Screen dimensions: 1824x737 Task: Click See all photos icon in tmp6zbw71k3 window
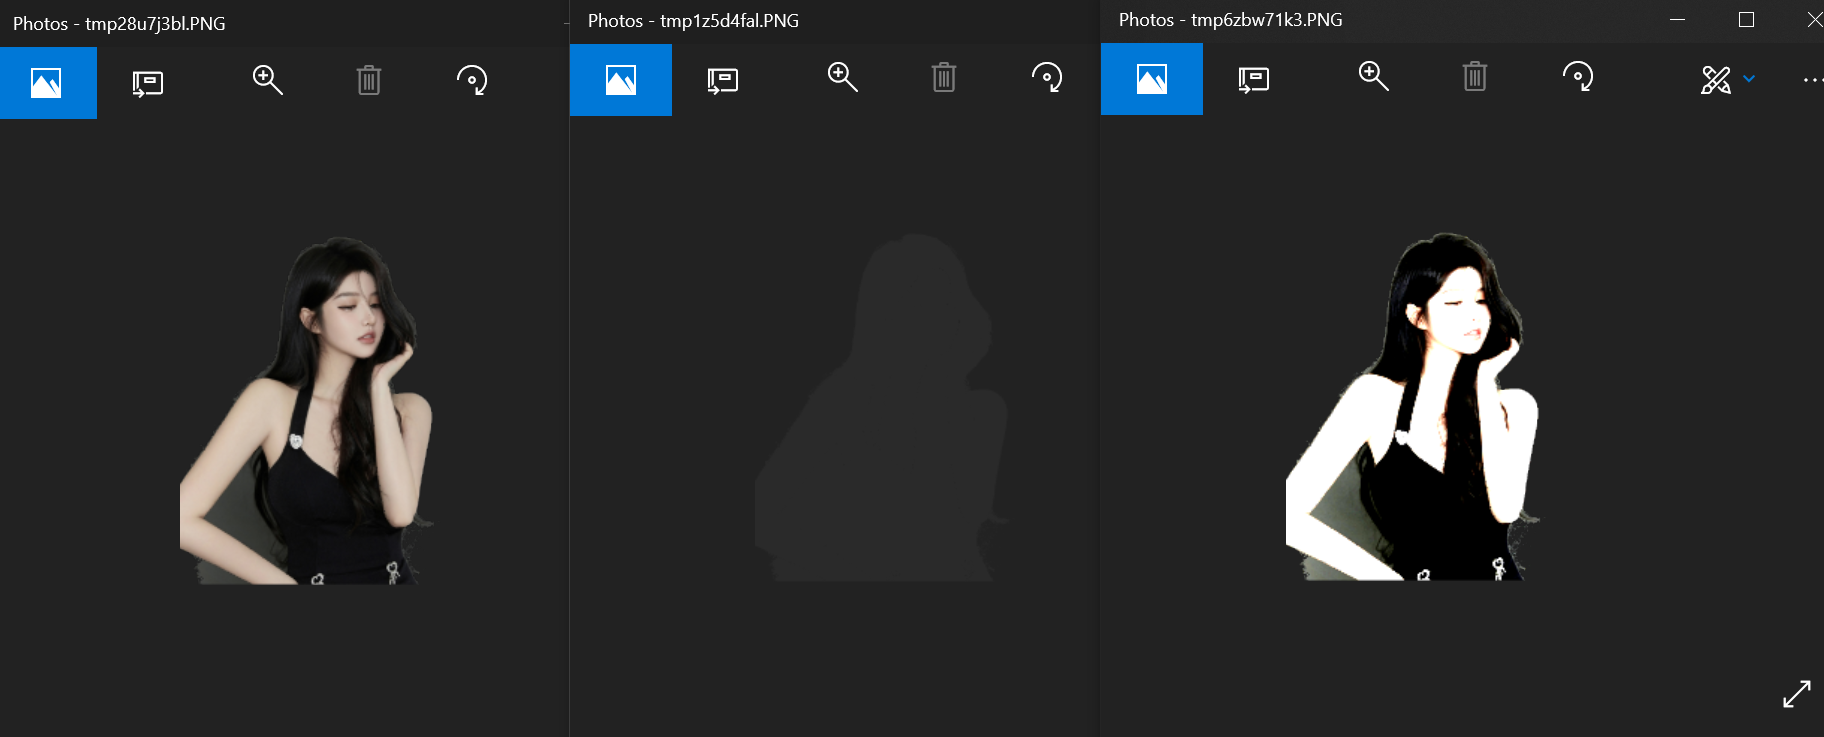pyautogui.click(x=1152, y=79)
